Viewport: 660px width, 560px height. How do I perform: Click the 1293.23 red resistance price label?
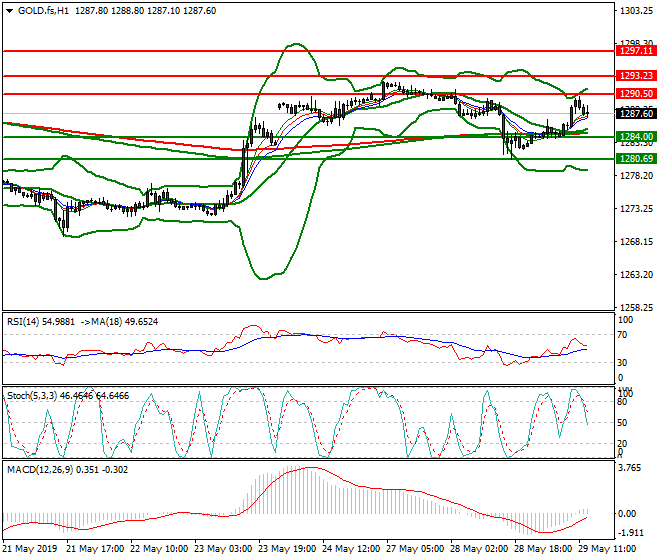tap(636, 76)
